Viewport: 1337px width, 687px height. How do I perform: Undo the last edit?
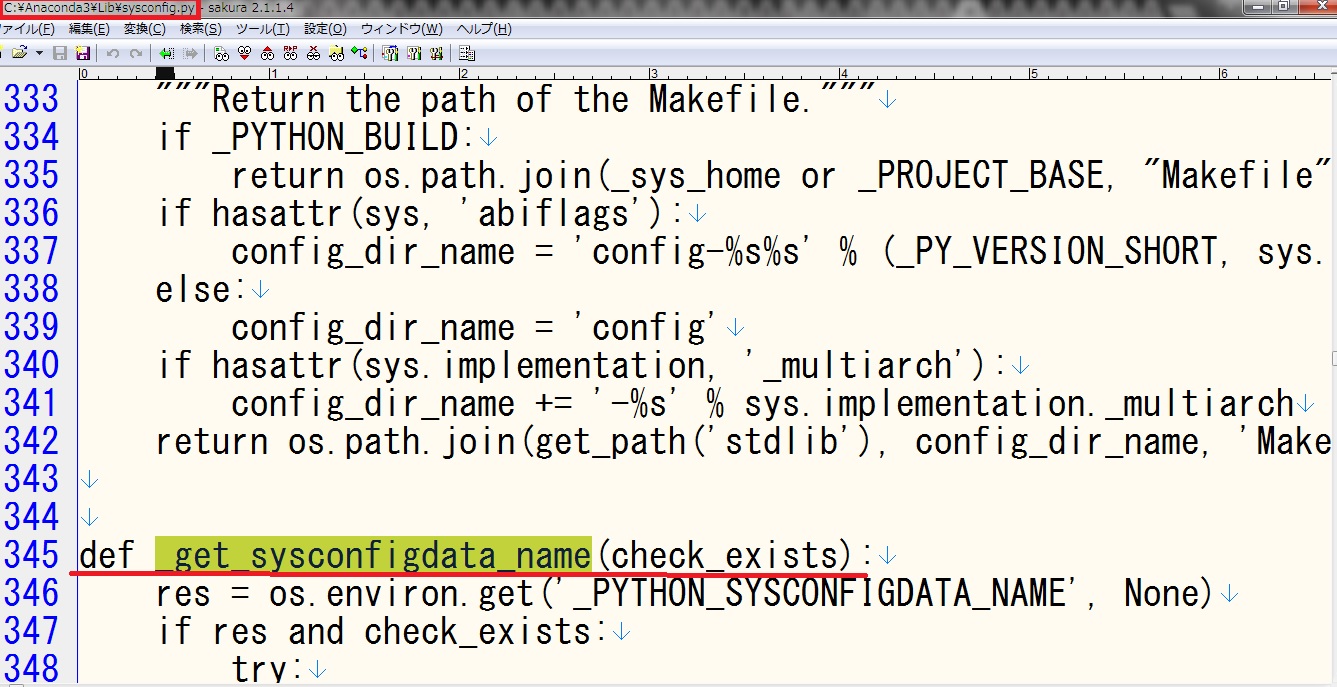pos(114,53)
